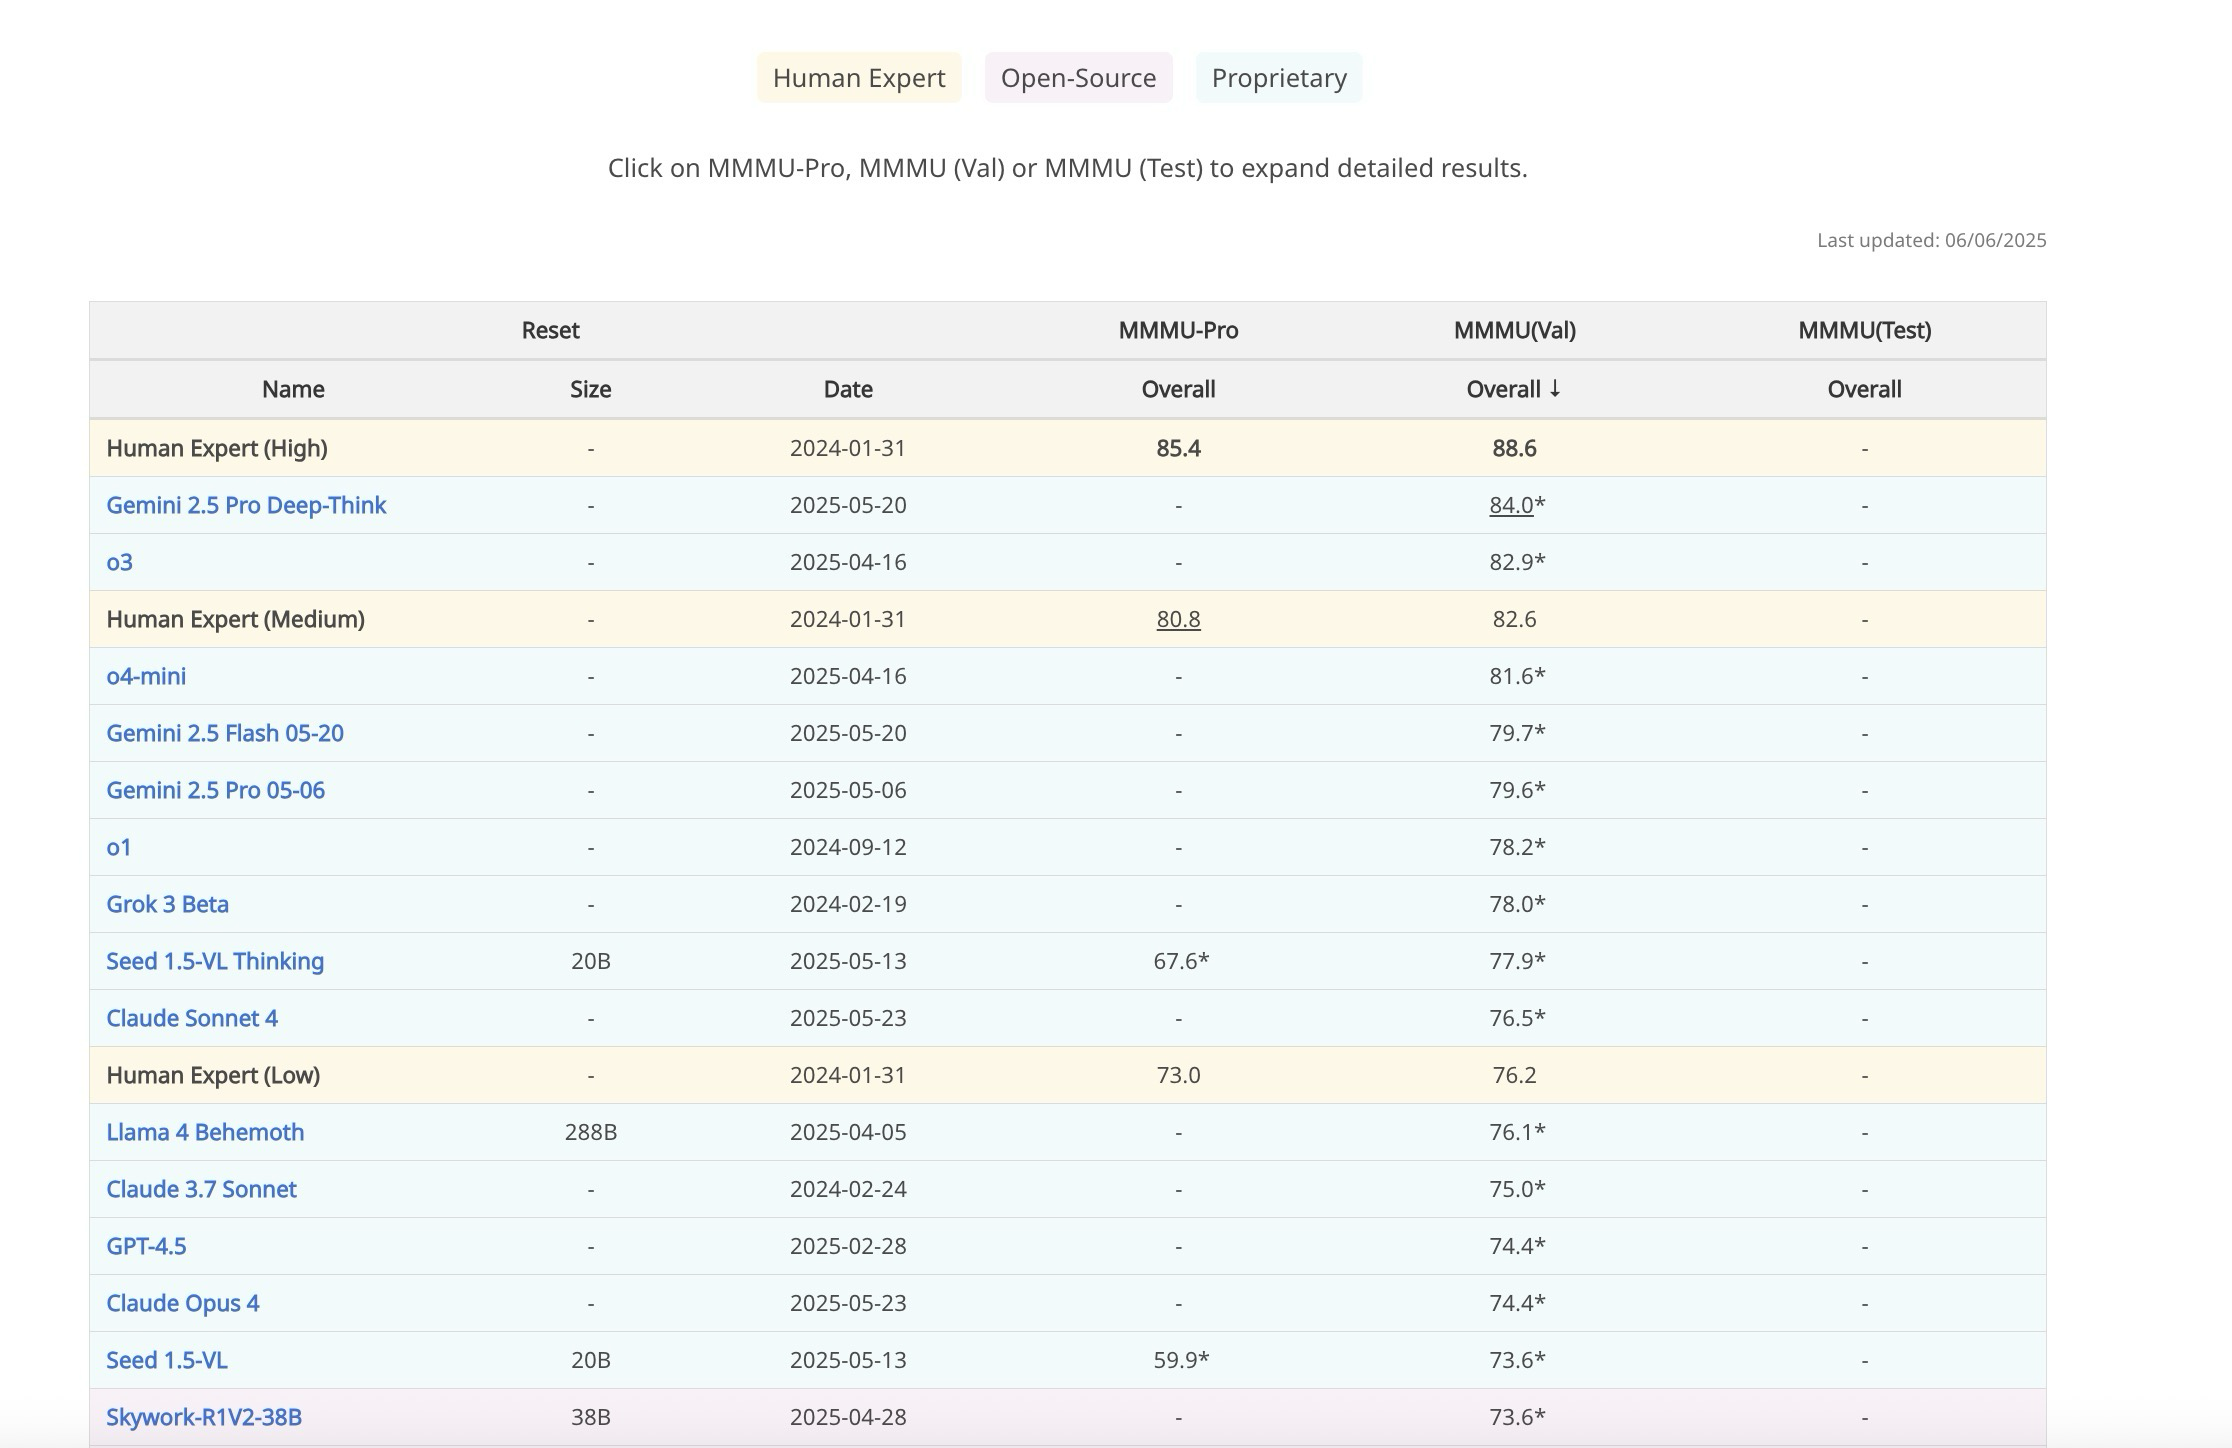Image resolution: width=2232 pixels, height=1448 pixels.
Task: Sort table by Size column
Action: [x=590, y=389]
